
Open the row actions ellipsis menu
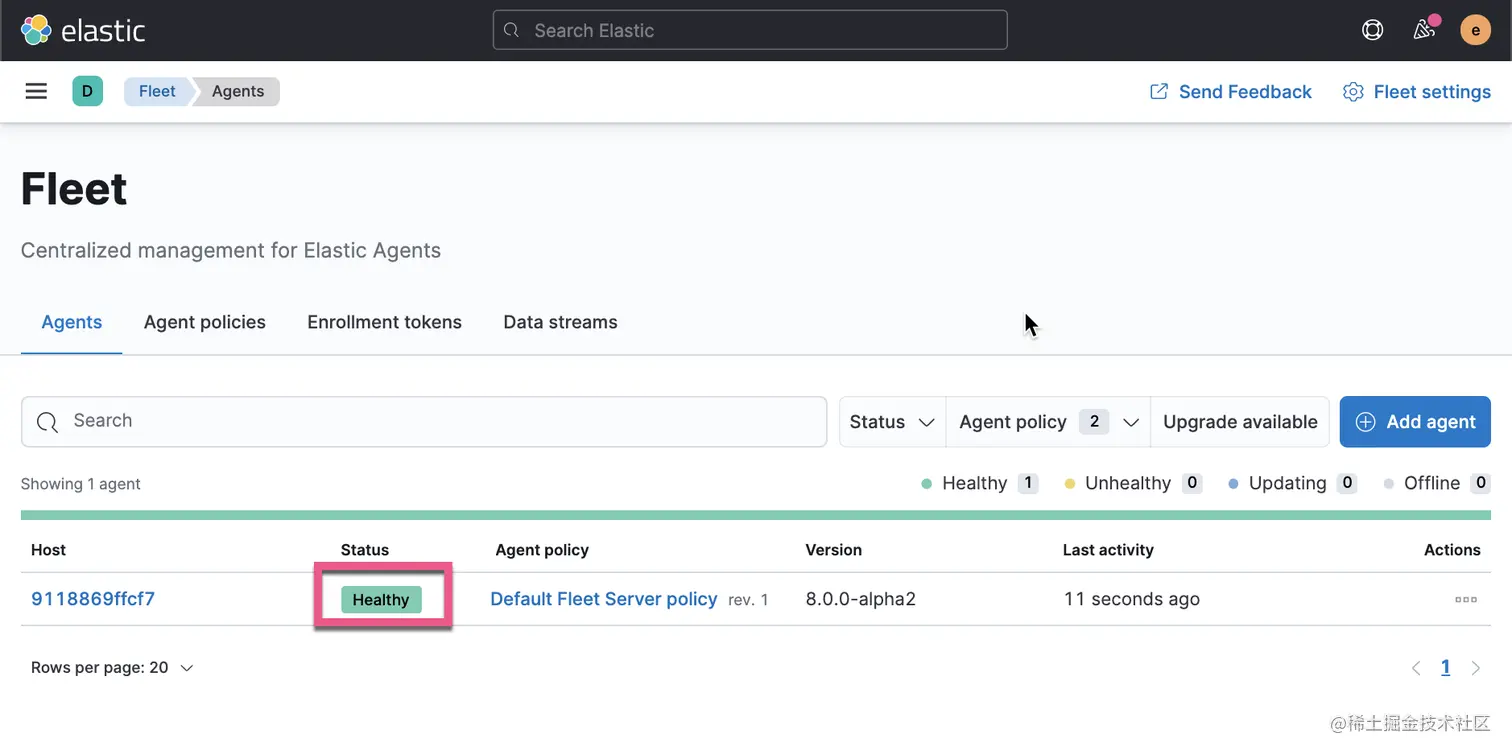pyautogui.click(x=1465, y=600)
